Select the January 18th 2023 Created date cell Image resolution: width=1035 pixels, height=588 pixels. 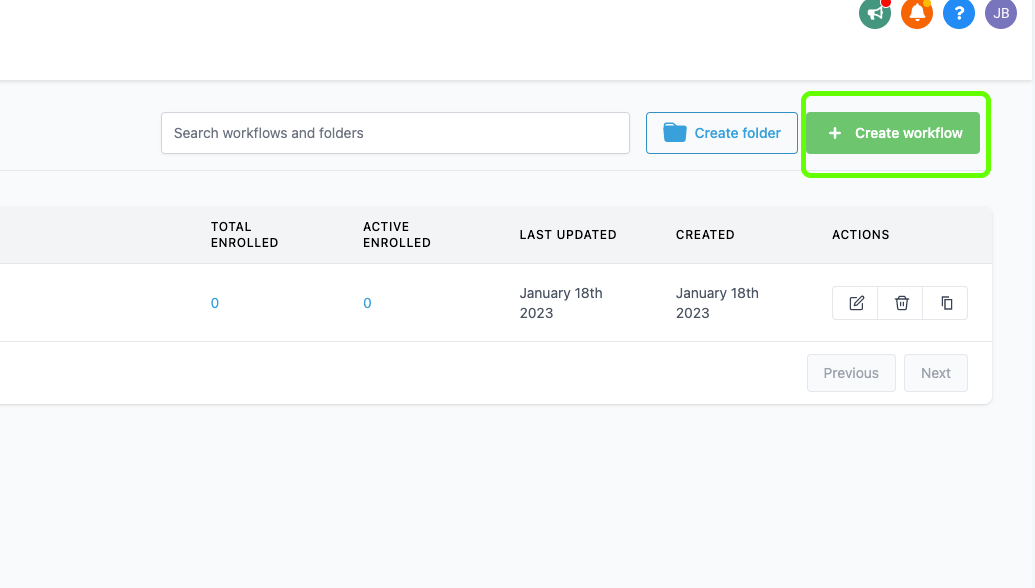[717, 303]
